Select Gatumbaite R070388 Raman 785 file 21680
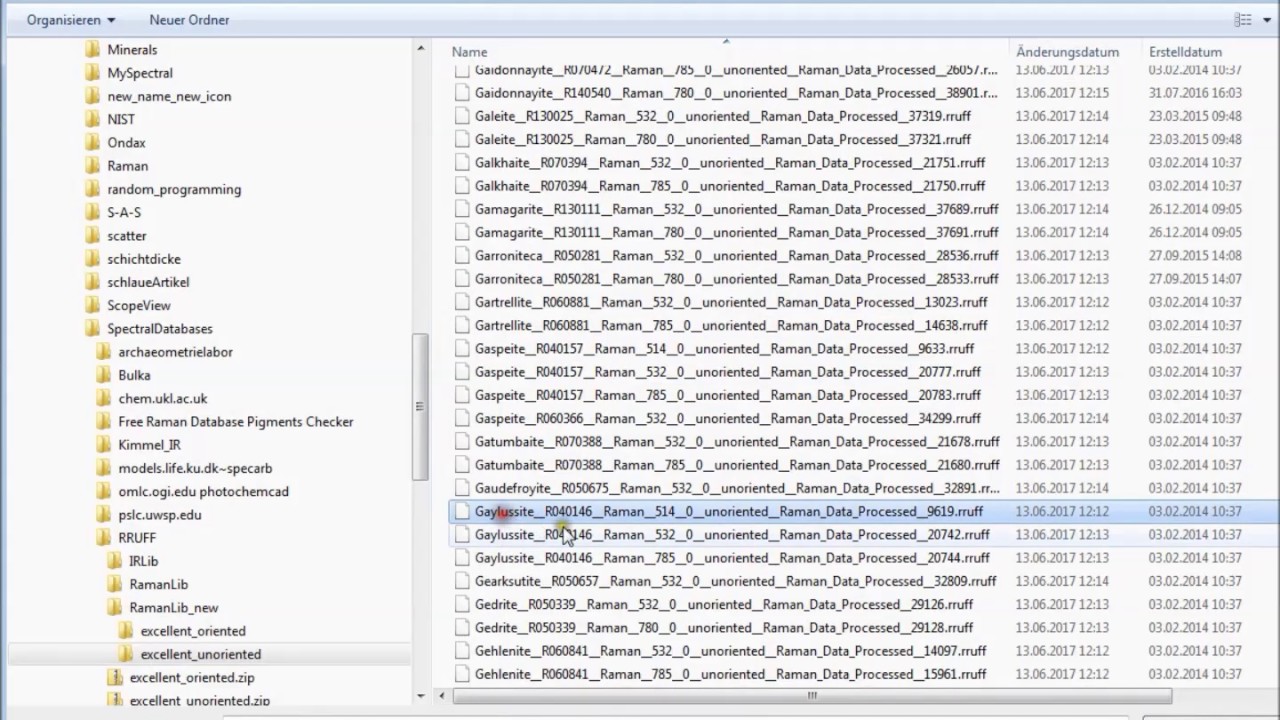Viewport: 1280px width, 720px height. [x=737, y=465]
